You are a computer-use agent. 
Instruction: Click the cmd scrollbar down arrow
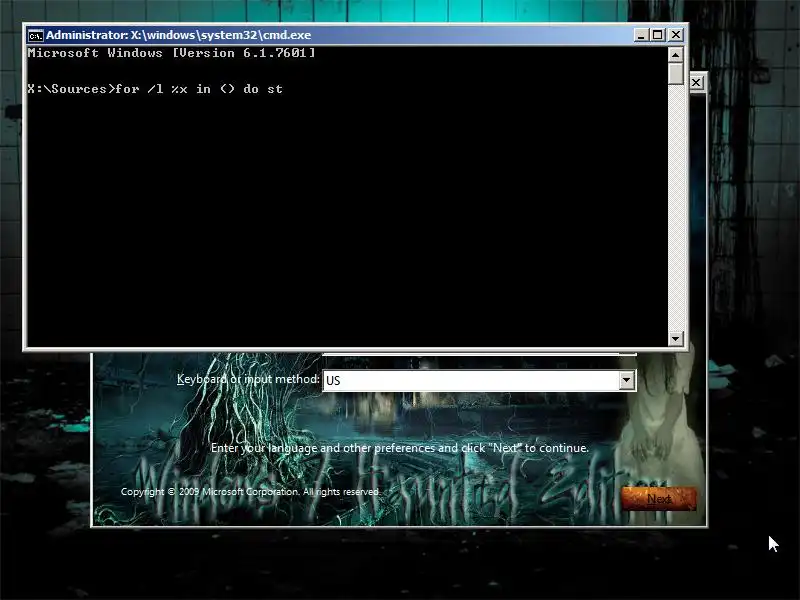(x=676, y=338)
